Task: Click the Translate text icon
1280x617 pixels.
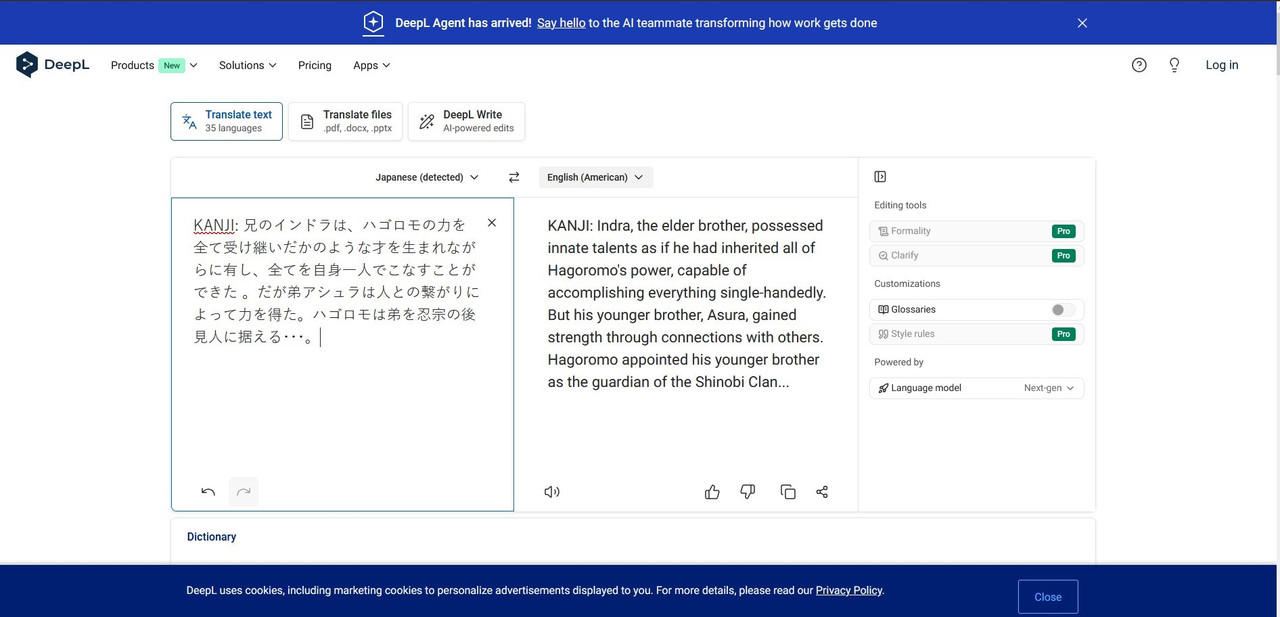Action: 189,122
